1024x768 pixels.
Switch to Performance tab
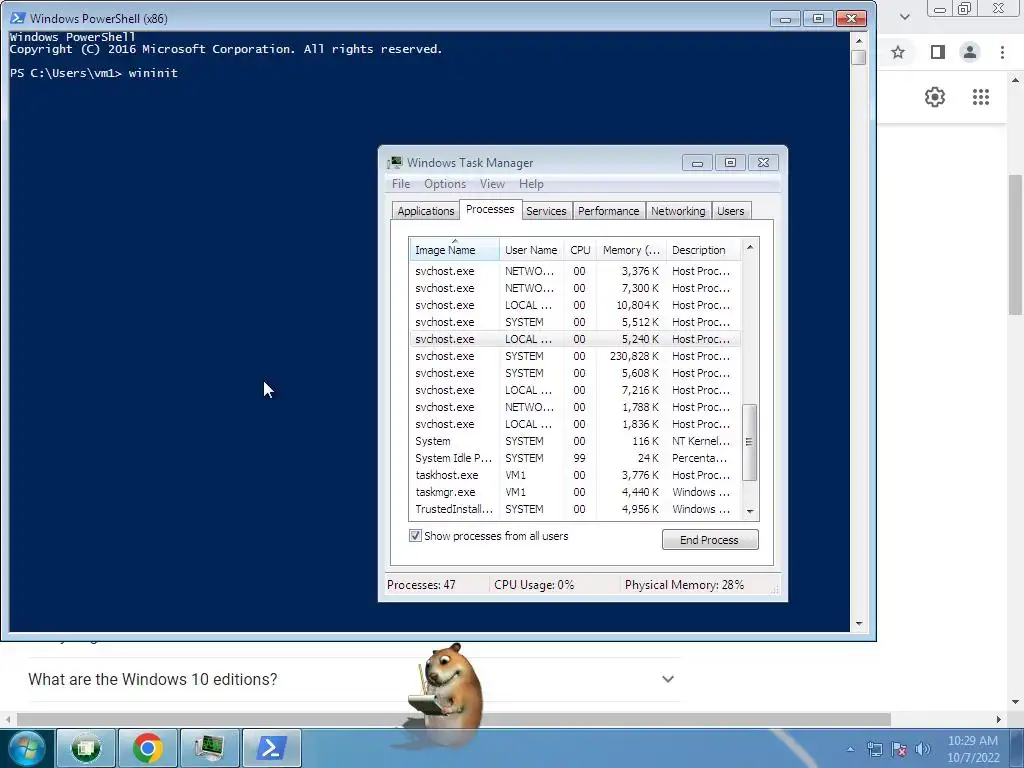[608, 211]
